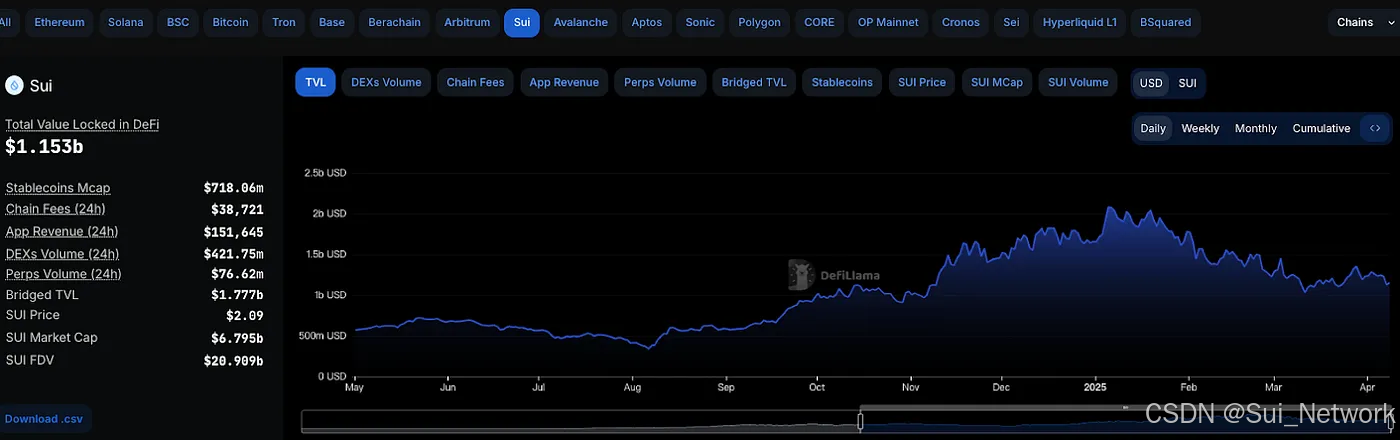Select the Sei chain tab

tap(1011, 22)
